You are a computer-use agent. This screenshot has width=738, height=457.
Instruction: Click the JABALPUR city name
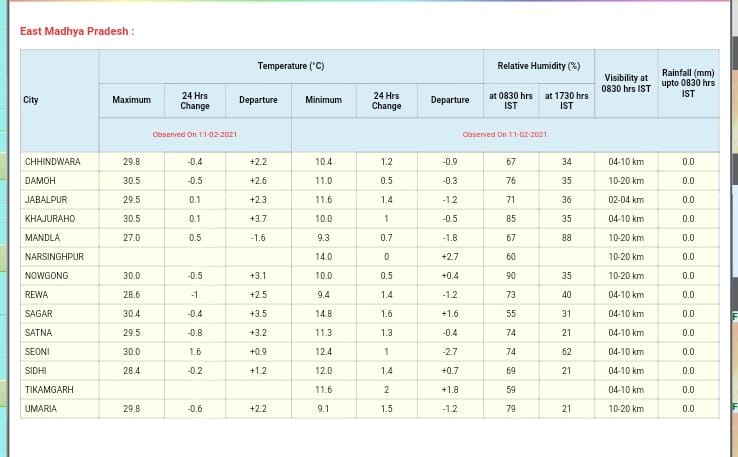46,200
